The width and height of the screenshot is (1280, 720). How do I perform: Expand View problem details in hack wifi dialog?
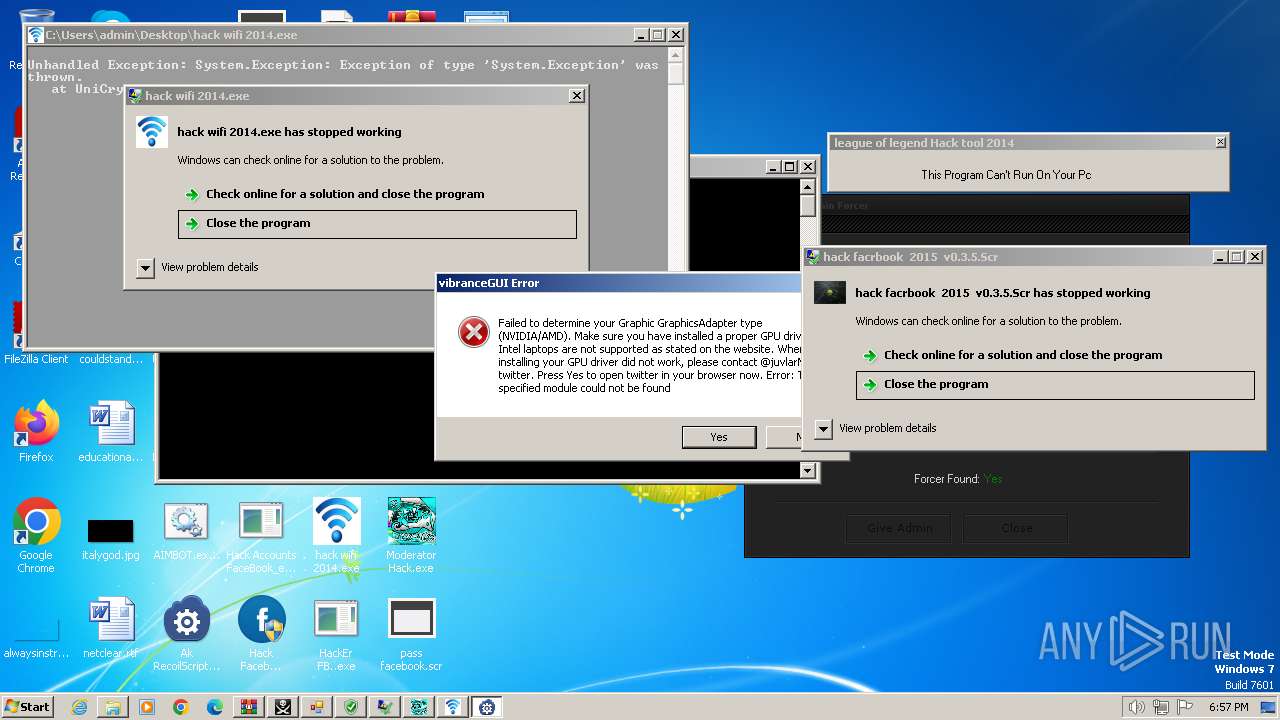coord(145,267)
